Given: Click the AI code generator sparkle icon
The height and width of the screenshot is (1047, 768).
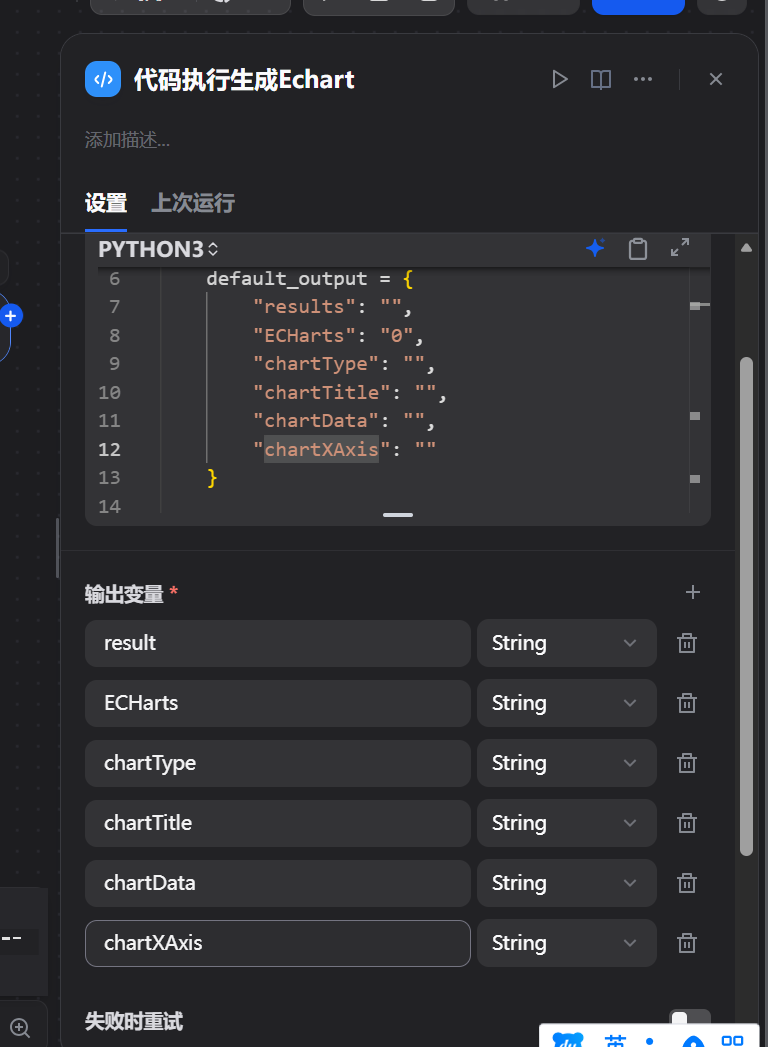Looking at the screenshot, I should click(x=595, y=248).
